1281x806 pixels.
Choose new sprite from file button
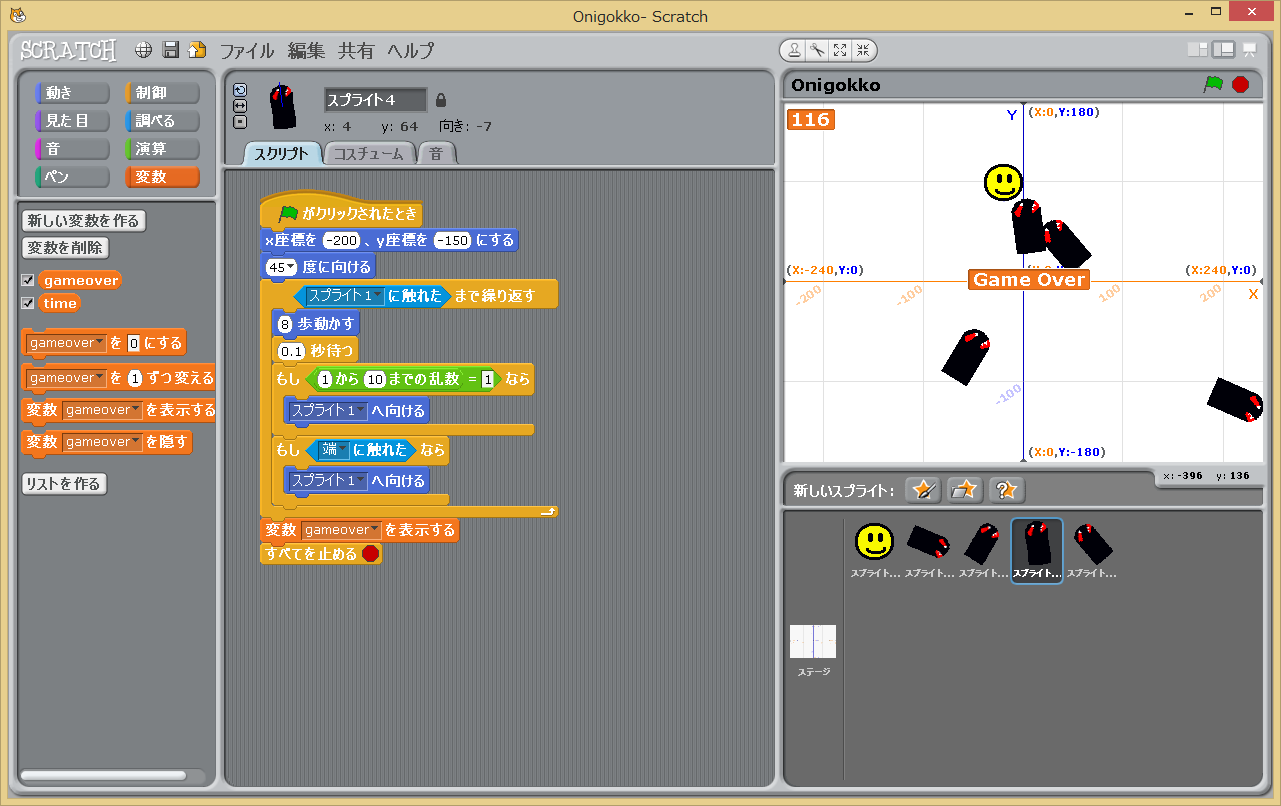965,490
